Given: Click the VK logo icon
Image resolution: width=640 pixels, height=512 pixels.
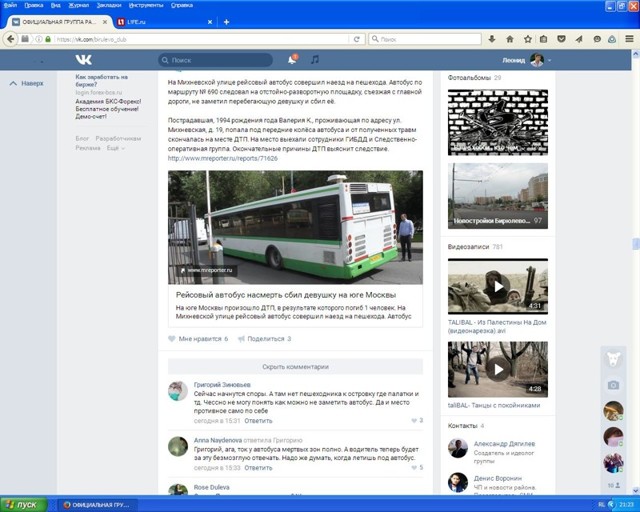Looking at the screenshot, I should (x=84, y=60).
